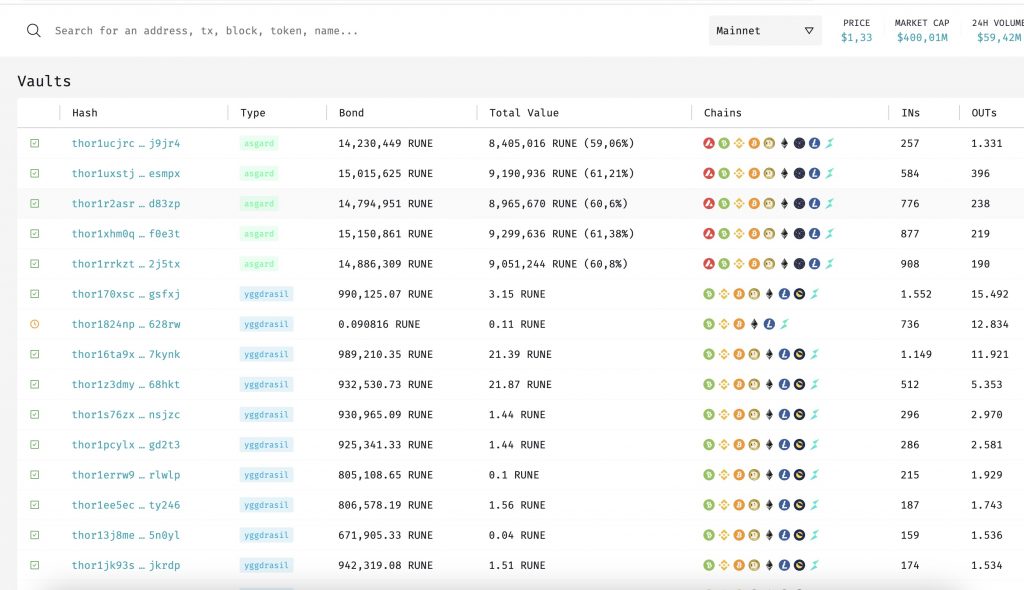
Task: Click the Type column header
Action: click(x=253, y=112)
